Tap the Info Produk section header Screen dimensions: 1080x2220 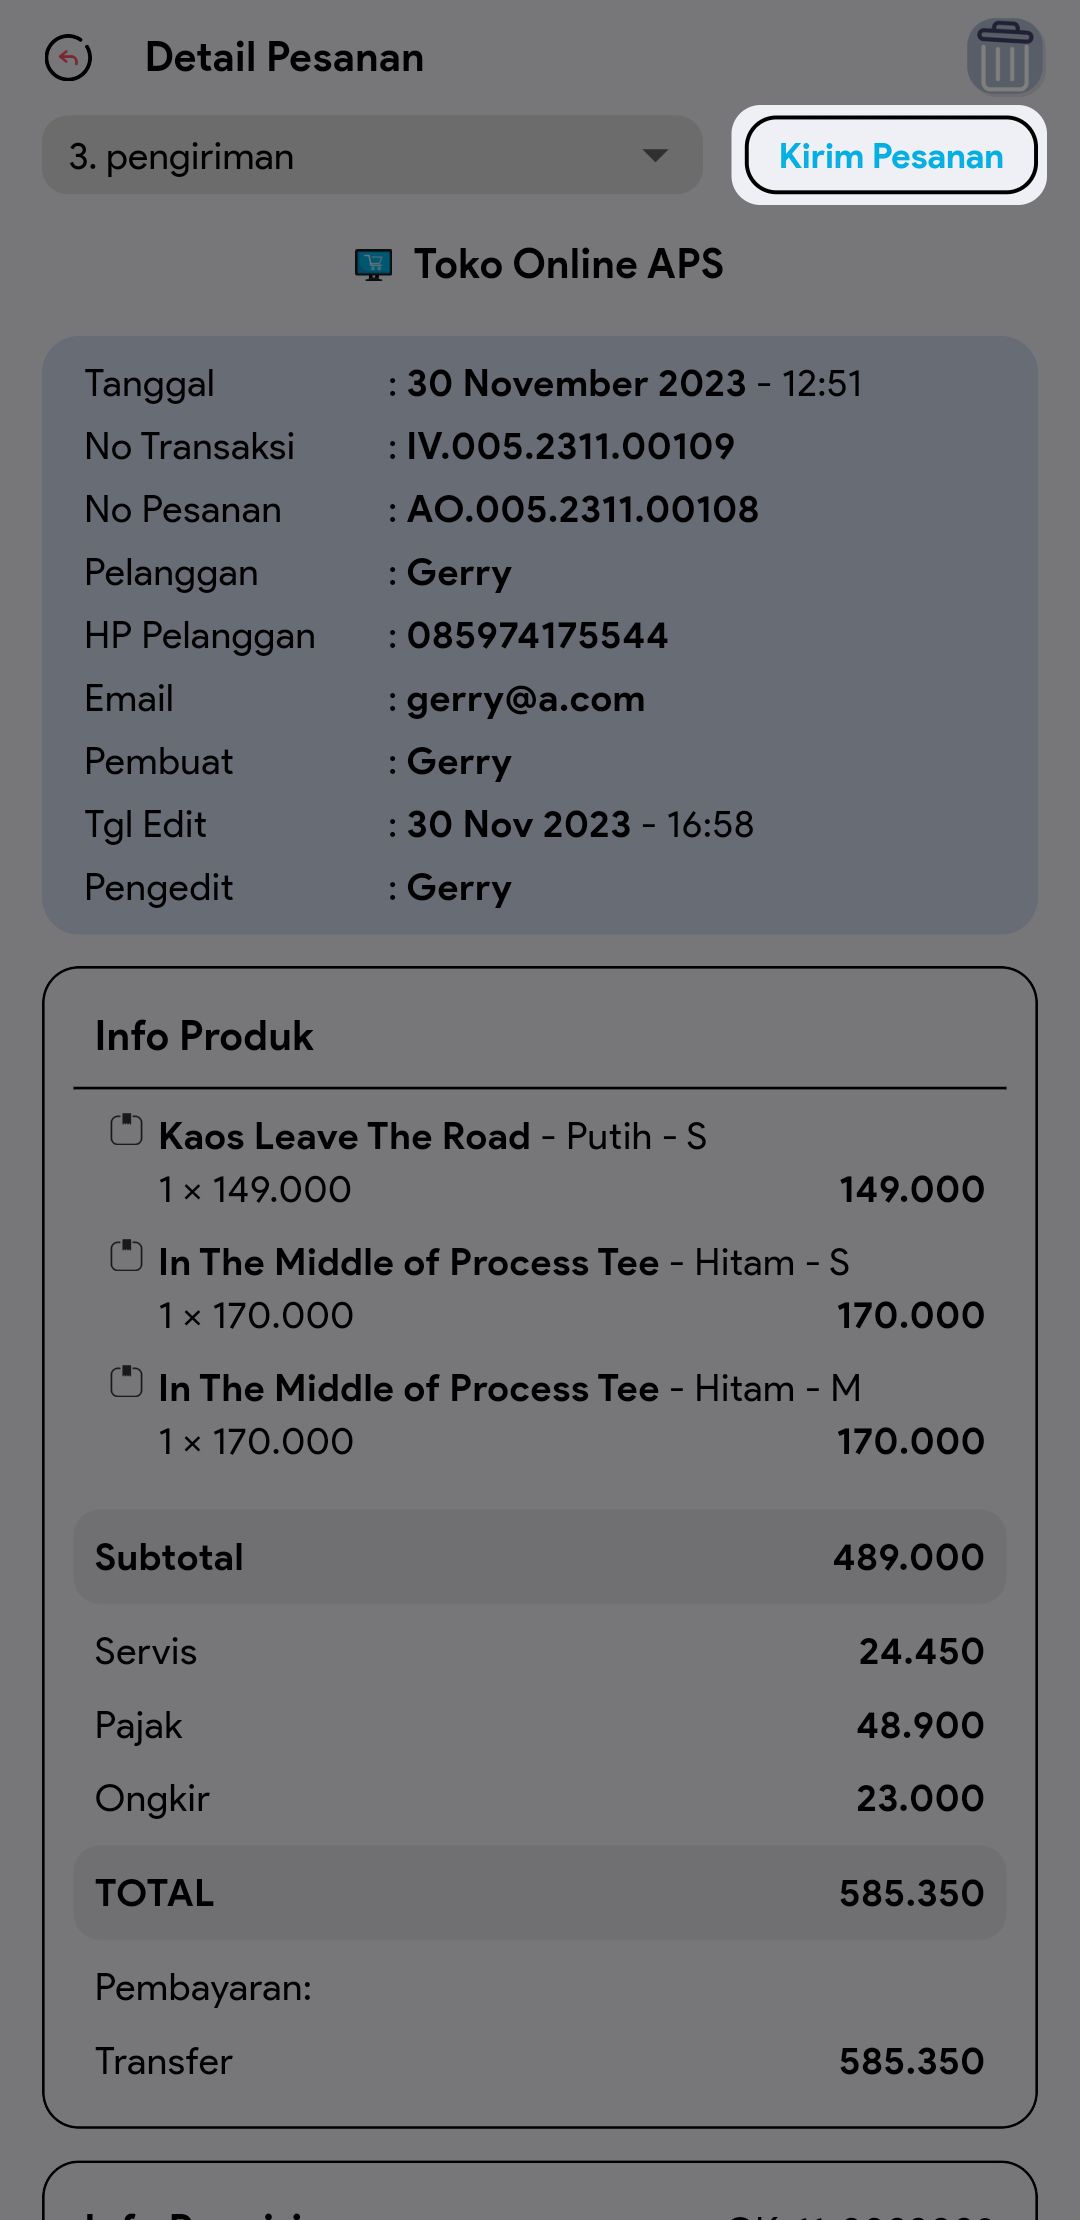click(x=204, y=1037)
